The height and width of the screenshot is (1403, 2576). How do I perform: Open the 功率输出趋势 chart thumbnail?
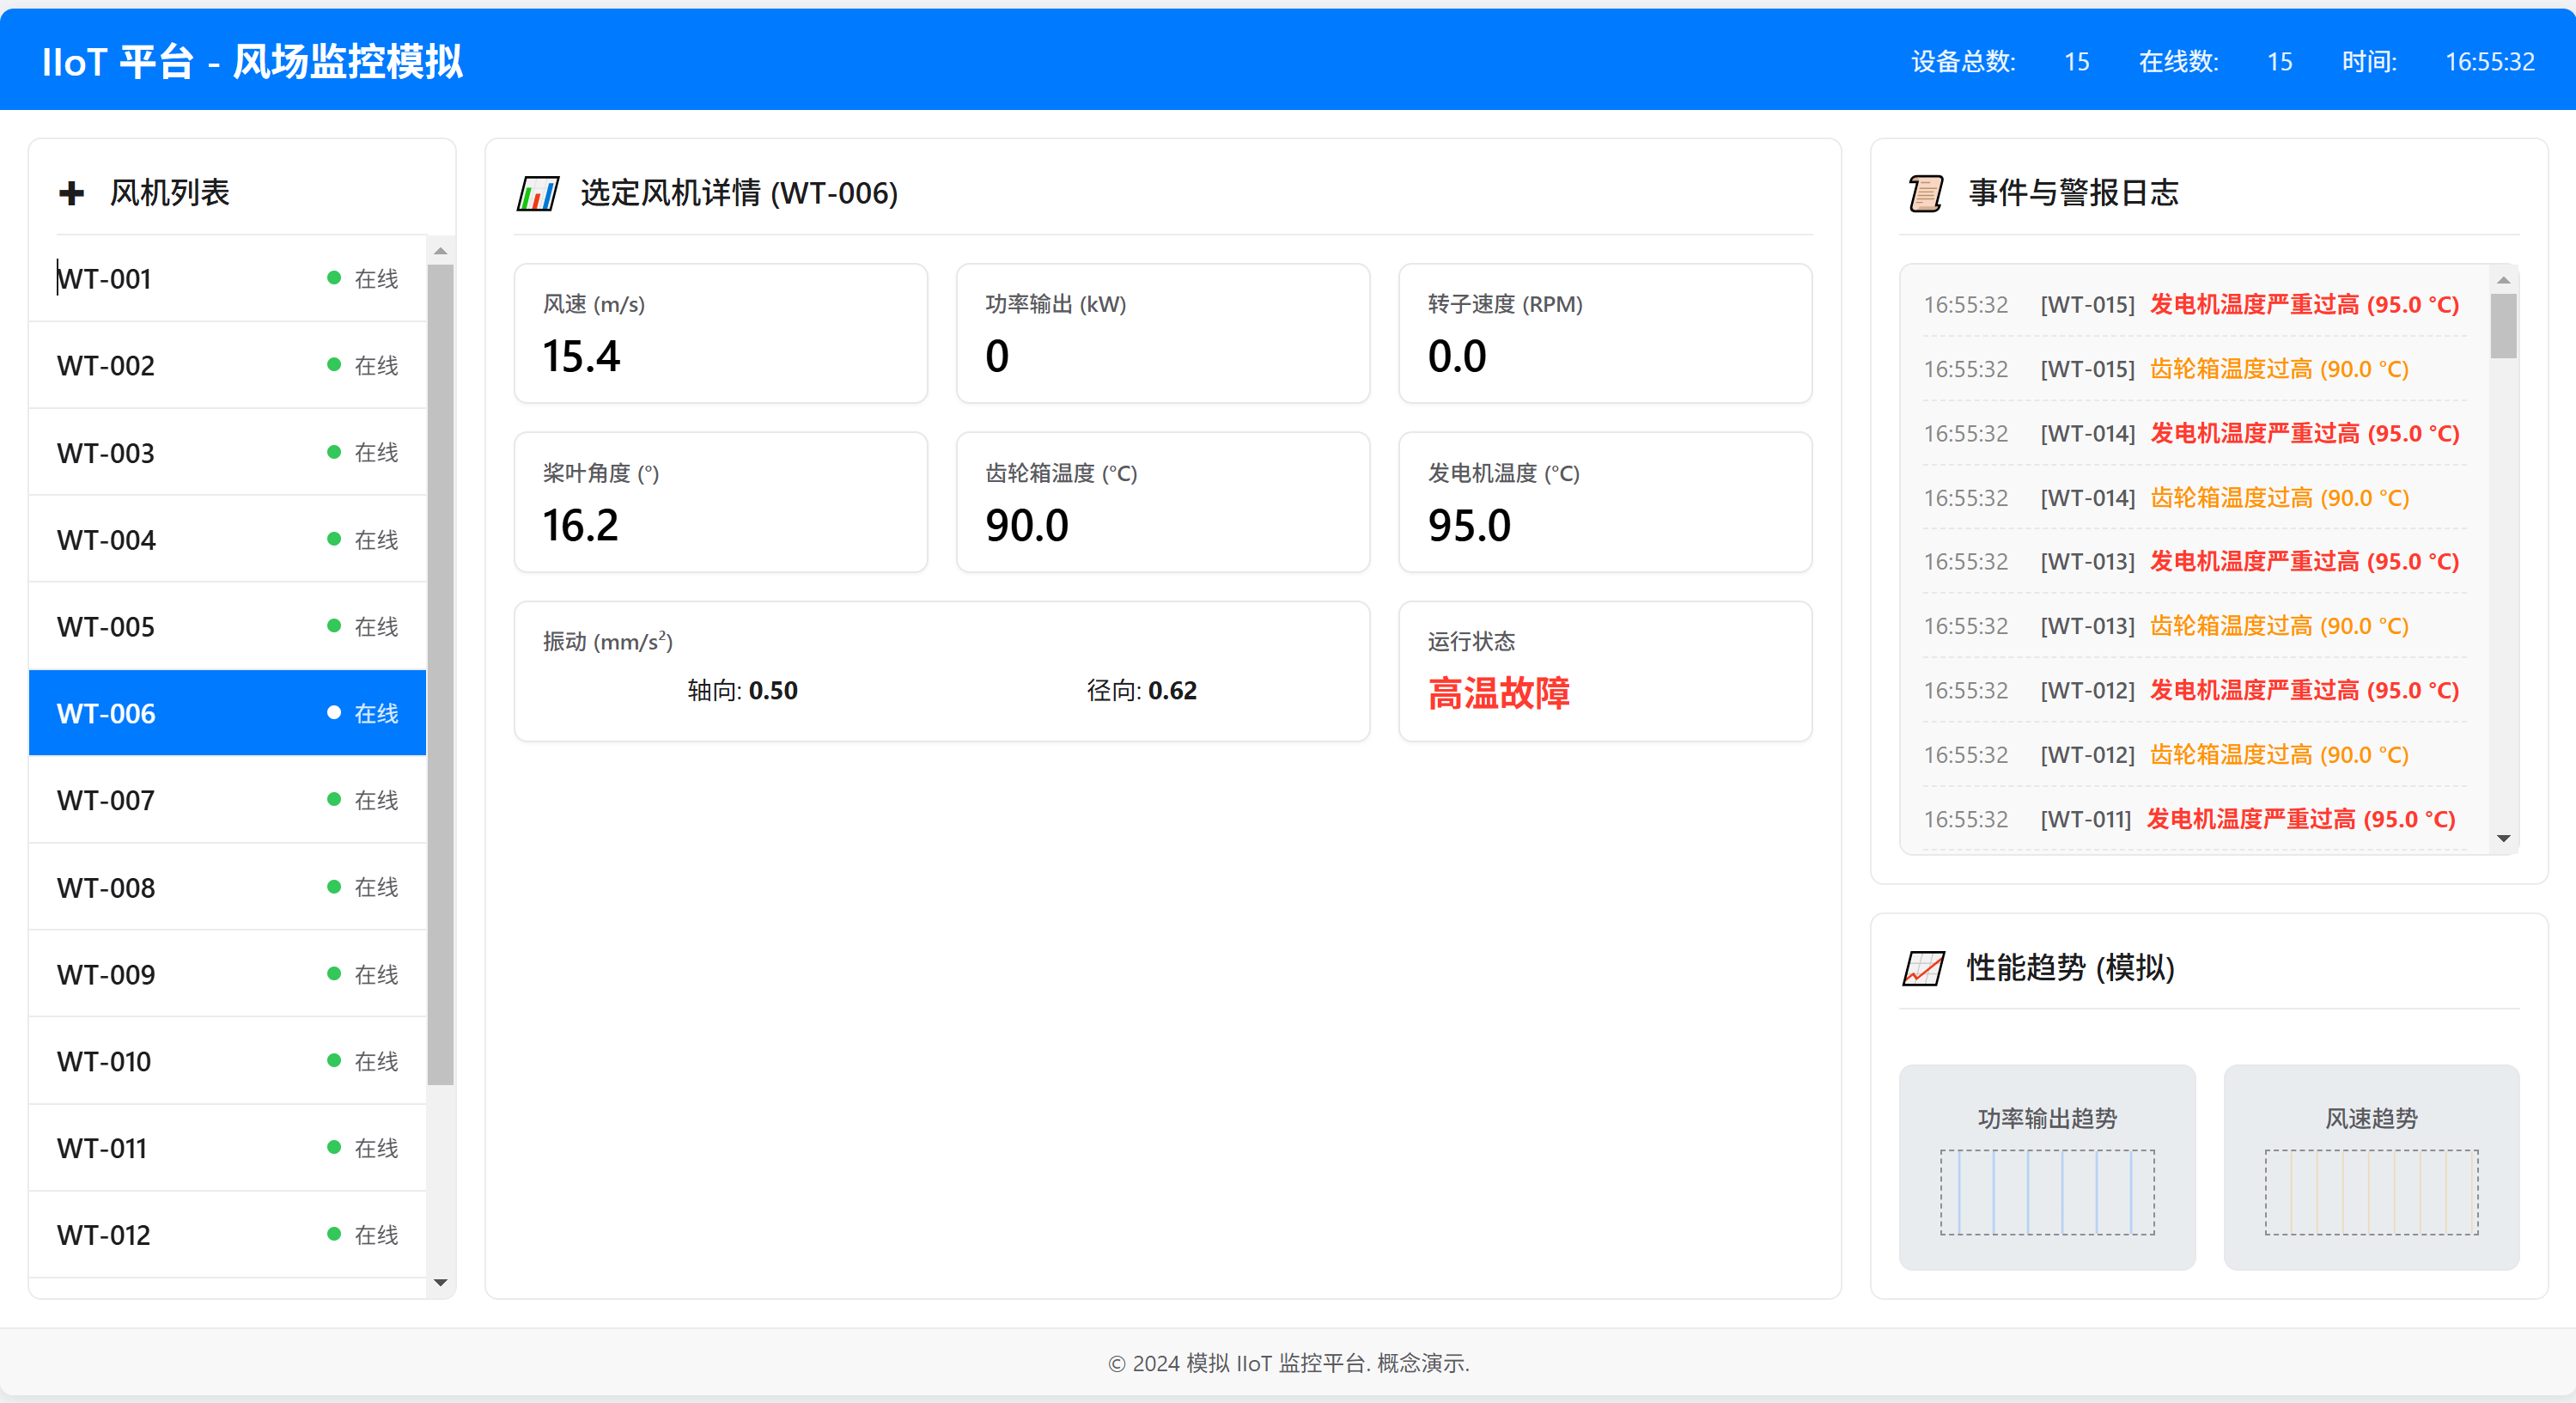2046,1167
